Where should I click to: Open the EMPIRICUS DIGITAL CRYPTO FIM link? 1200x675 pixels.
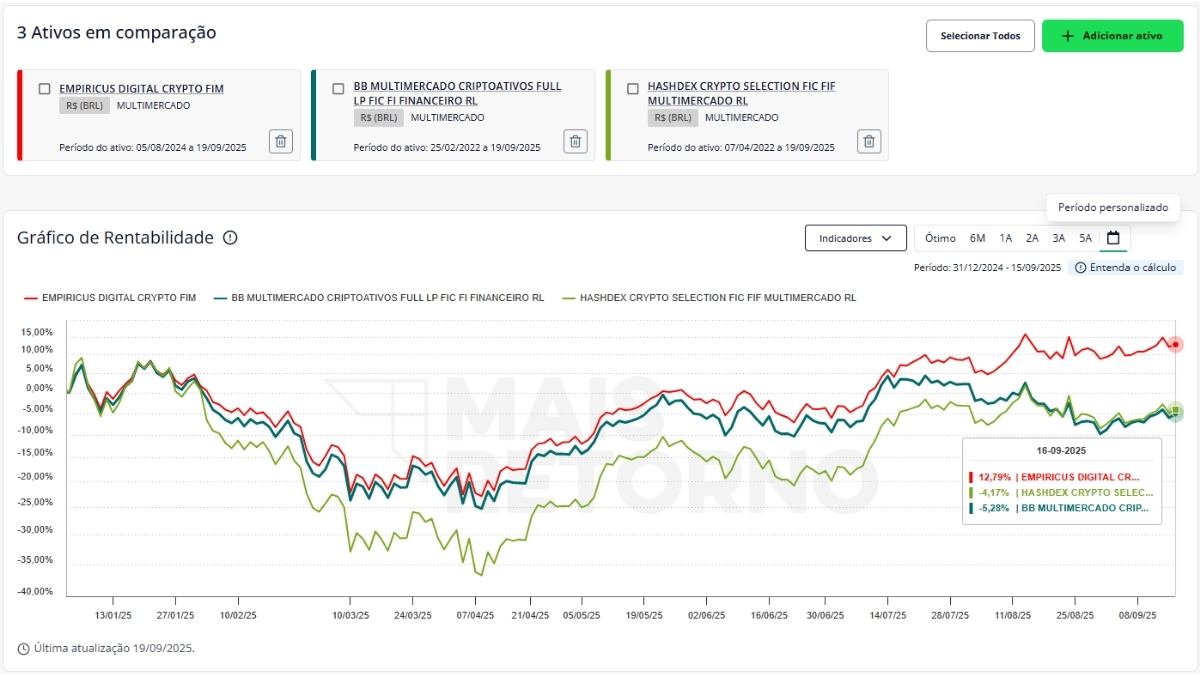tap(141, 89)
